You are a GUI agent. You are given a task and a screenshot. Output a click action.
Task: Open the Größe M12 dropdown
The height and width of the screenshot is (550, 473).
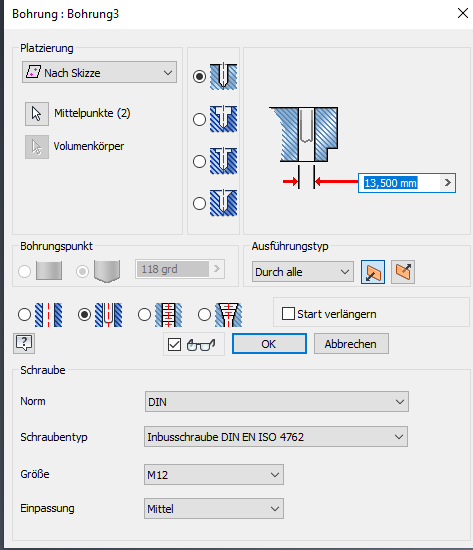[214, 475]
